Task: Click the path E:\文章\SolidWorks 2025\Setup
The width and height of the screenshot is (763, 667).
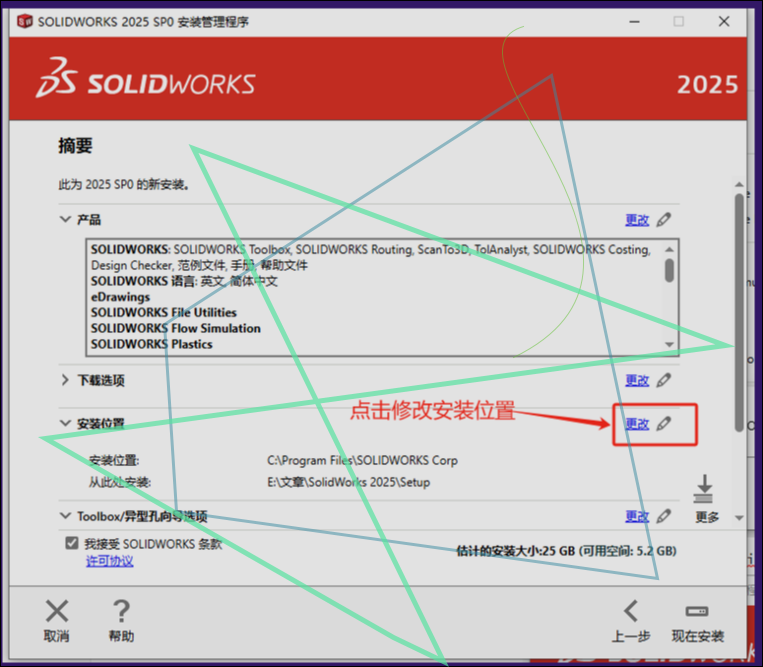Action: pos(348,482)
